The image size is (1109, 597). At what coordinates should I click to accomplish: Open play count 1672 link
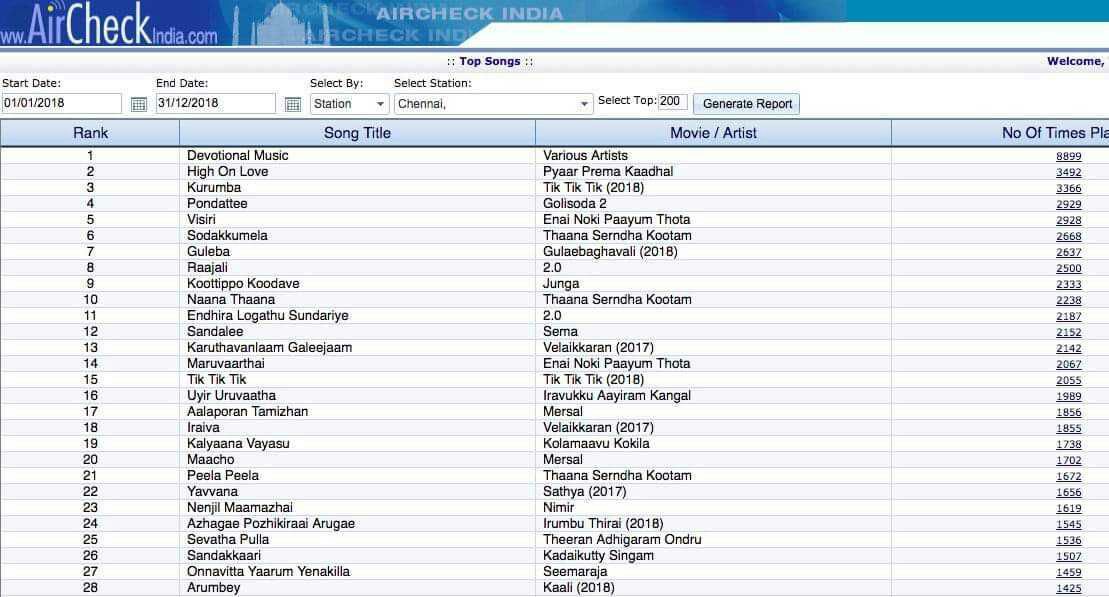[x=1069, y=477]
